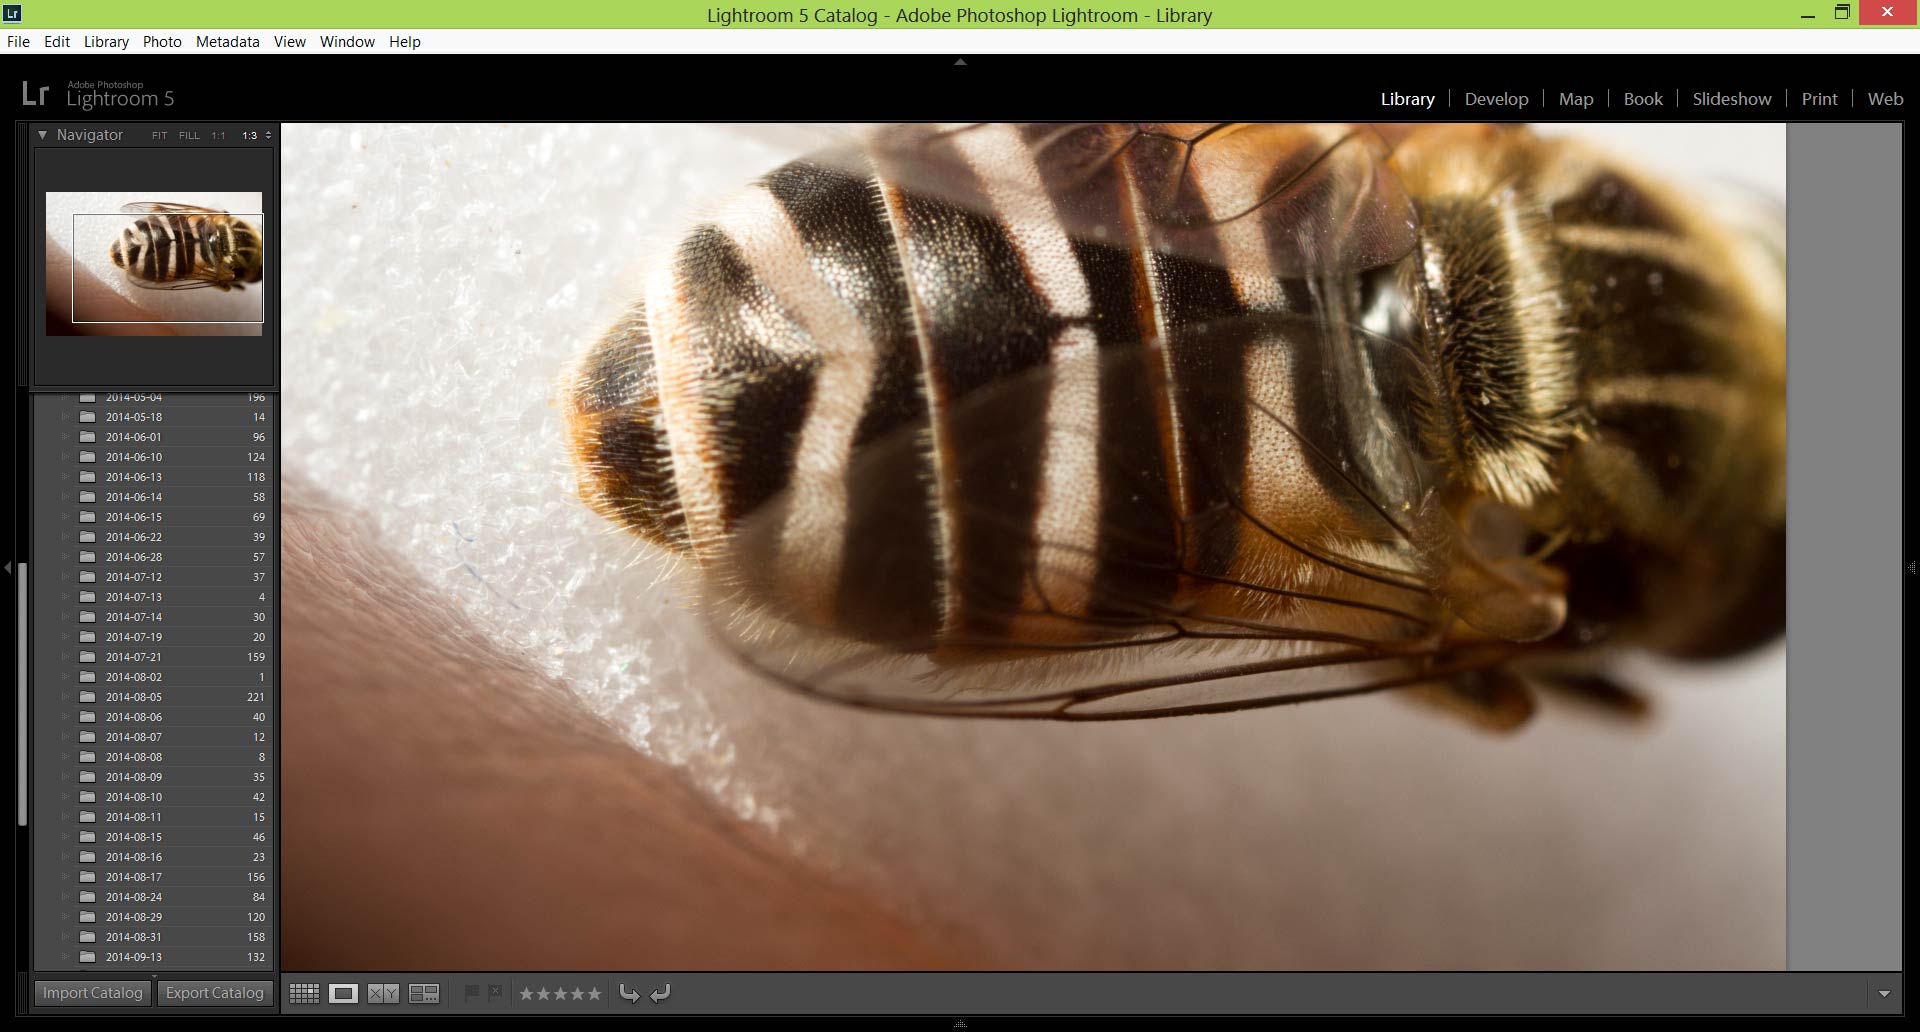
Task: Click the bee photo in Loupe view
Action: (1033, 546)
